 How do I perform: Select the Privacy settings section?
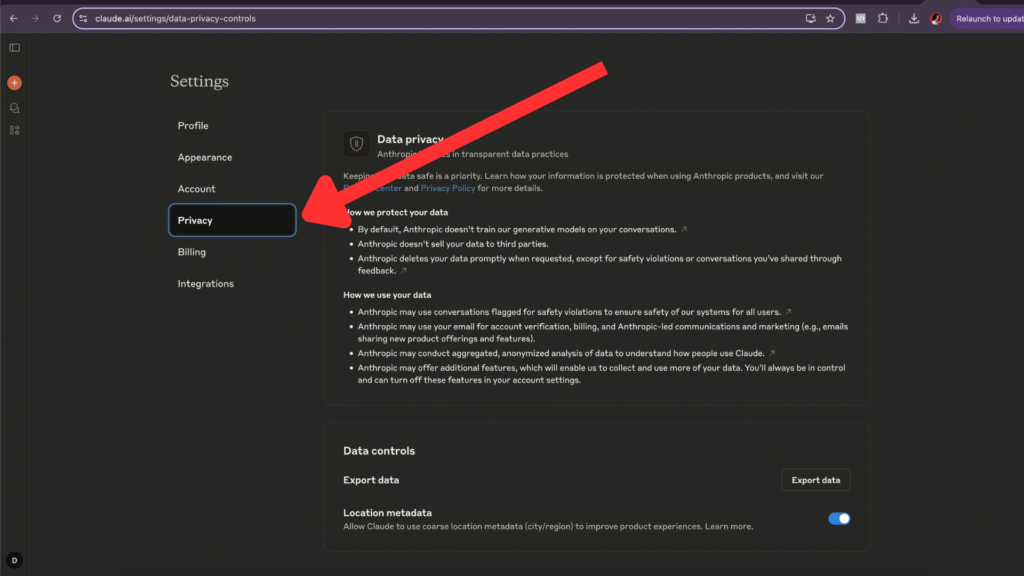click(232, 220)
